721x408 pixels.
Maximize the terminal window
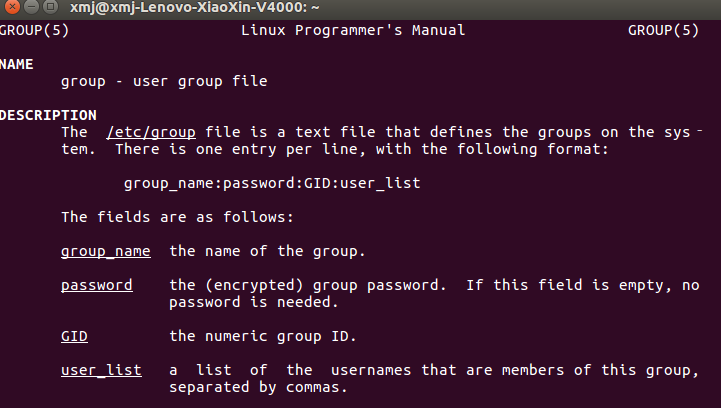(x=48, y=7)
